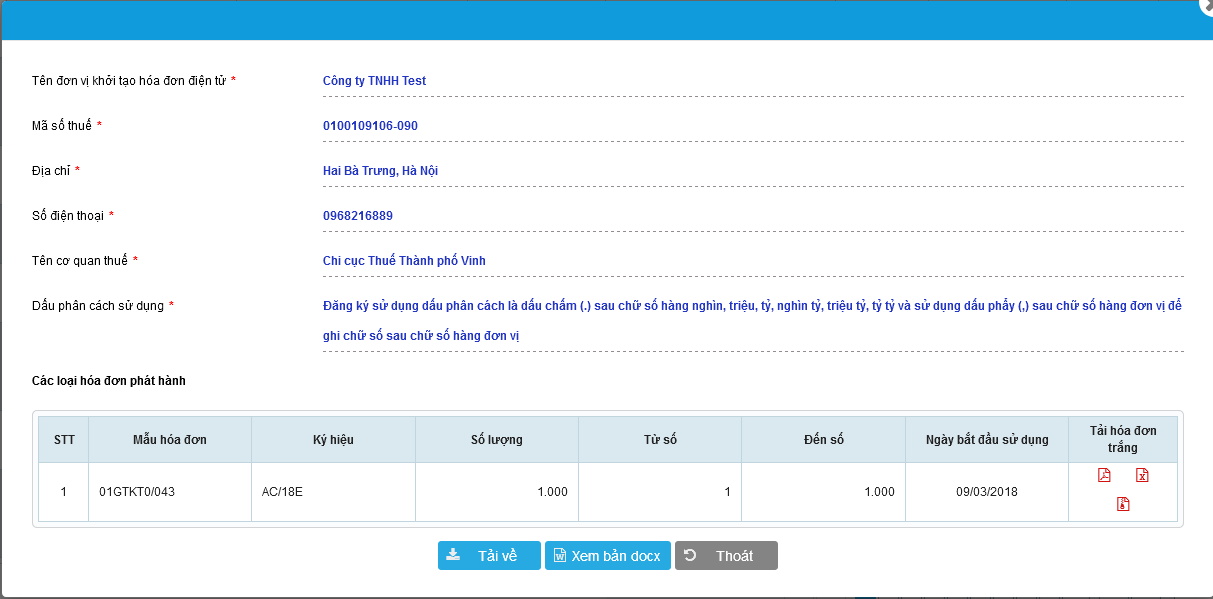The image size is (1213, 599).
Task: Select the tax code 0100109106-090 field
Action: point(370,126)
